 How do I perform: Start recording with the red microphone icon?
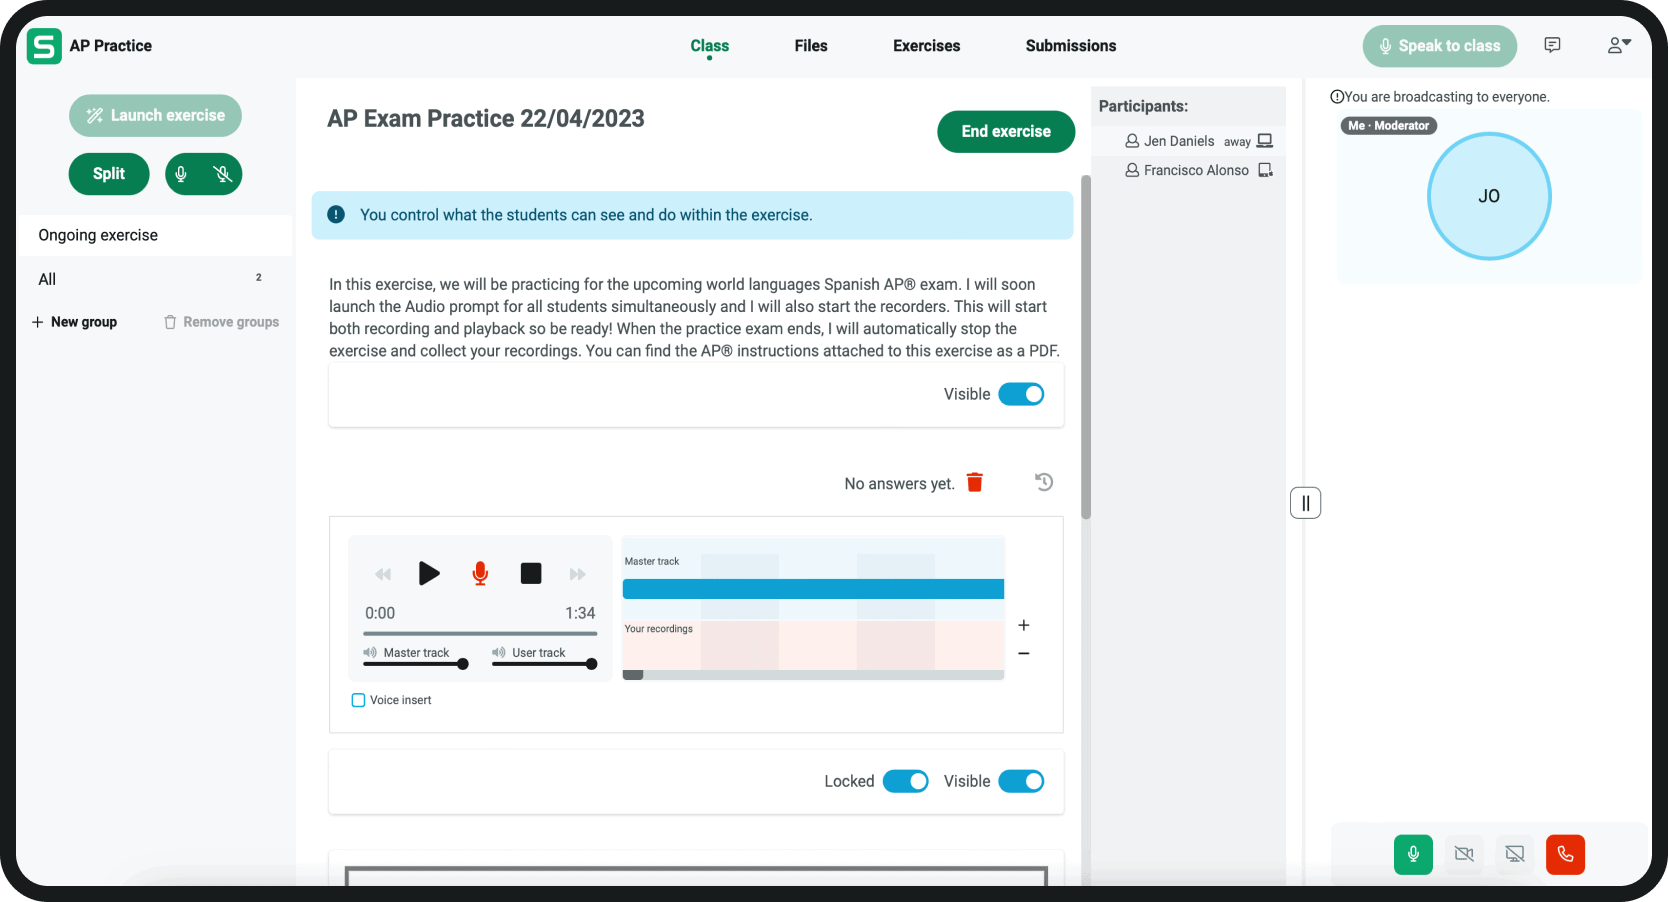click(x=480, y=573)
